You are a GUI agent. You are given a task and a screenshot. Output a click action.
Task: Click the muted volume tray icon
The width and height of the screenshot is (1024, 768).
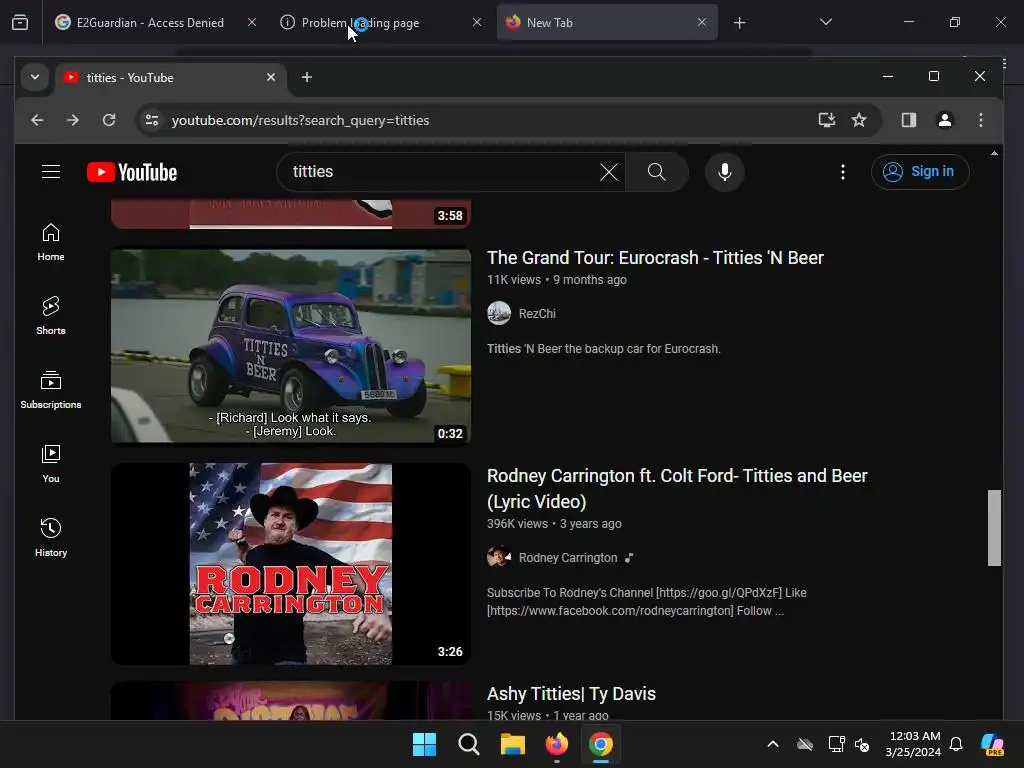click(x=862, y=744)
